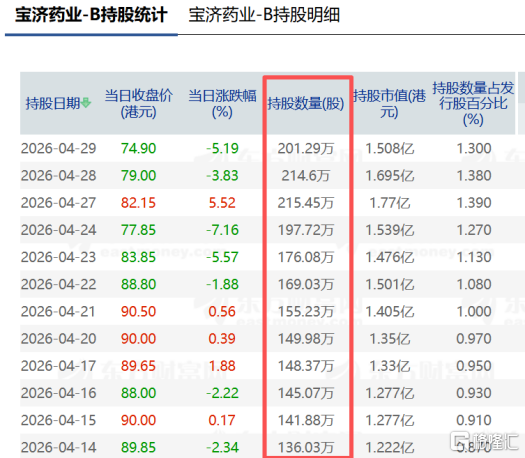This screenshot has height=458, width=525.
Task: Click percentage value 1.300
Action: 474,148
